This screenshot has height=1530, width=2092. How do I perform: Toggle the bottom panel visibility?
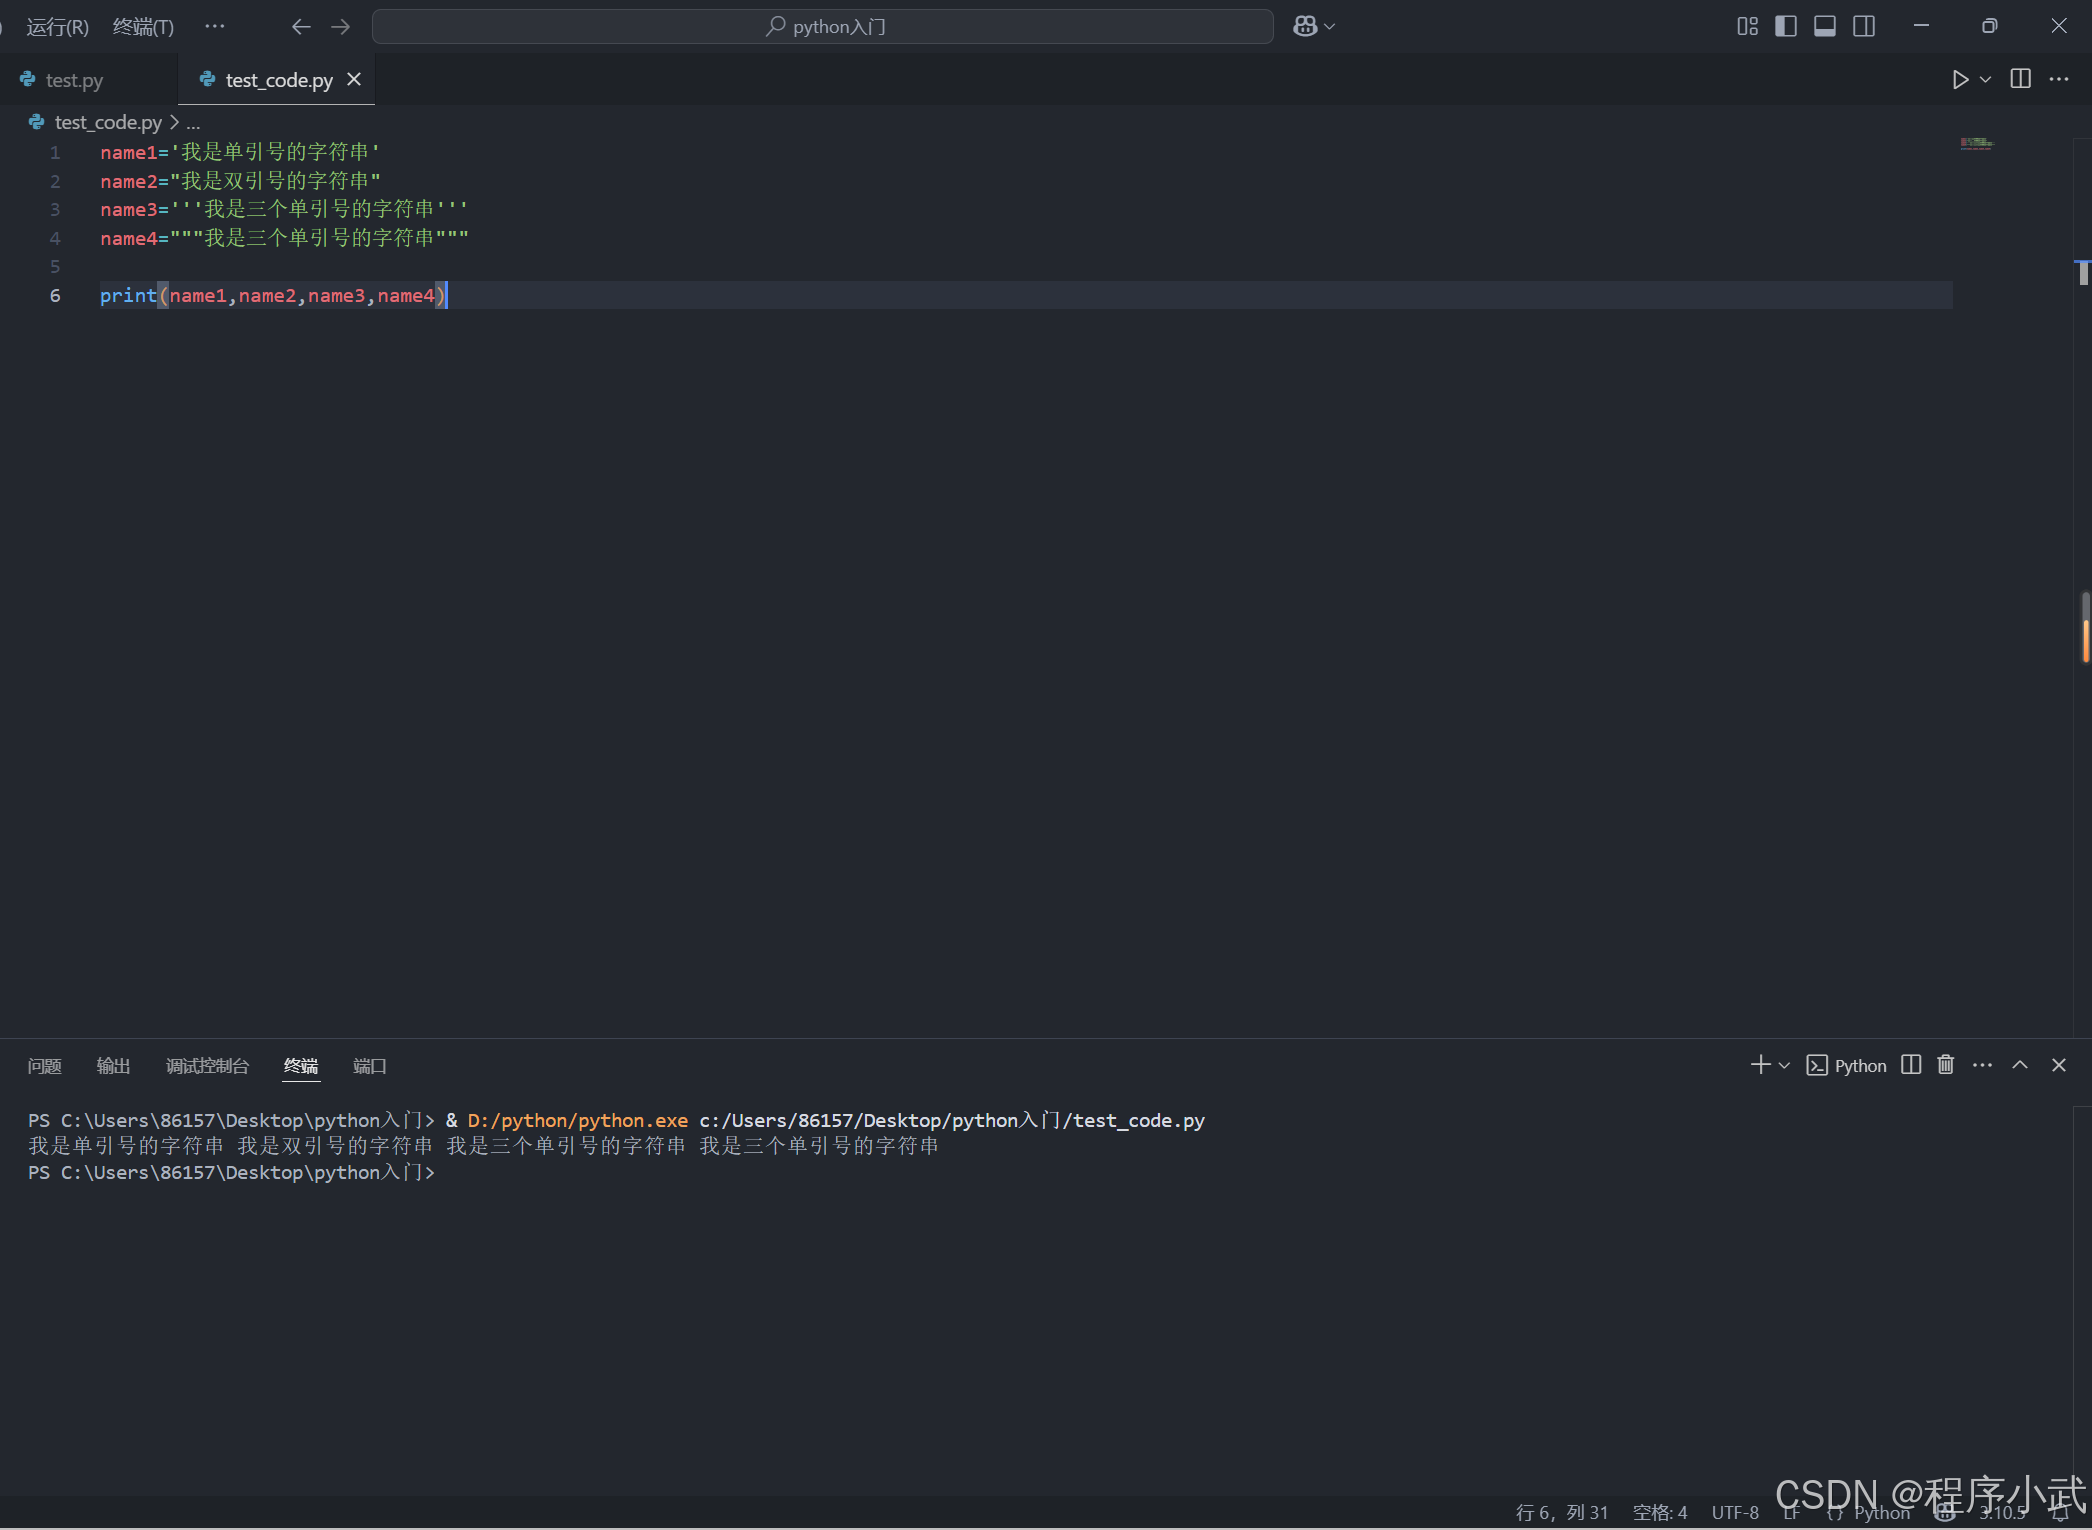(1825, 27)
